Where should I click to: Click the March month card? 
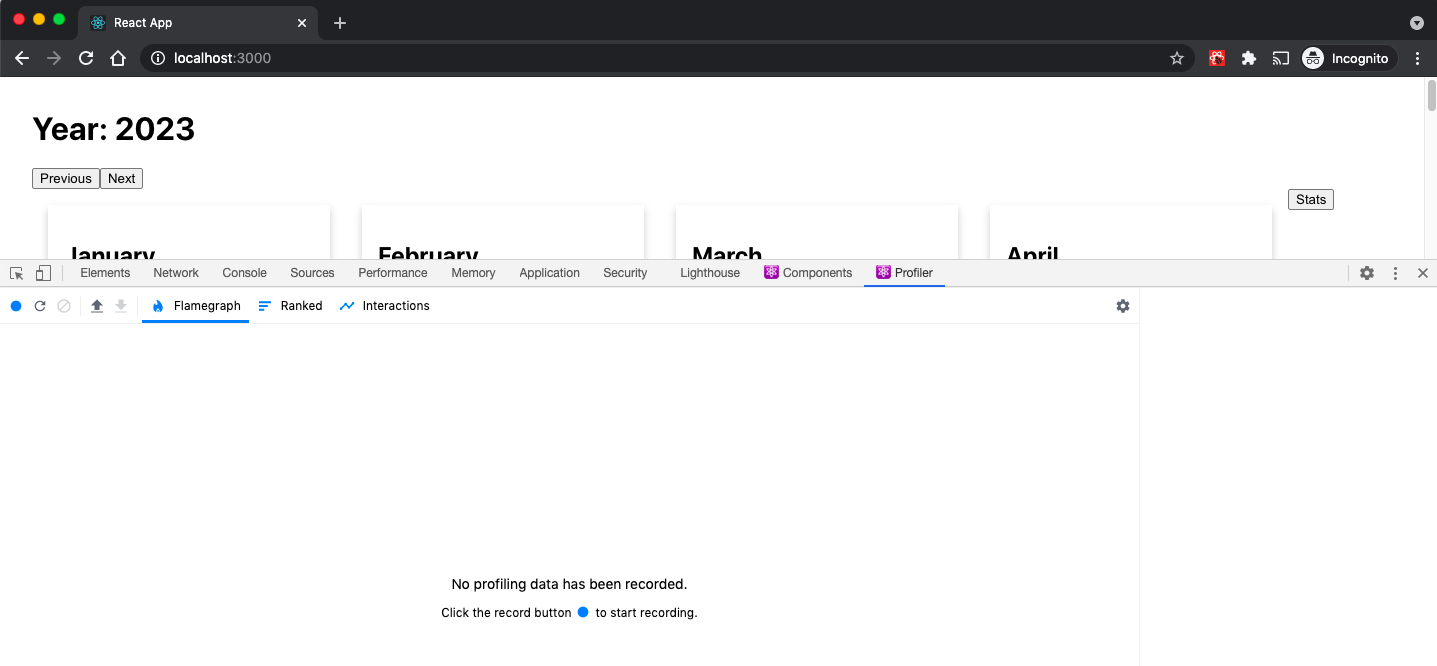tap(817, 233)
